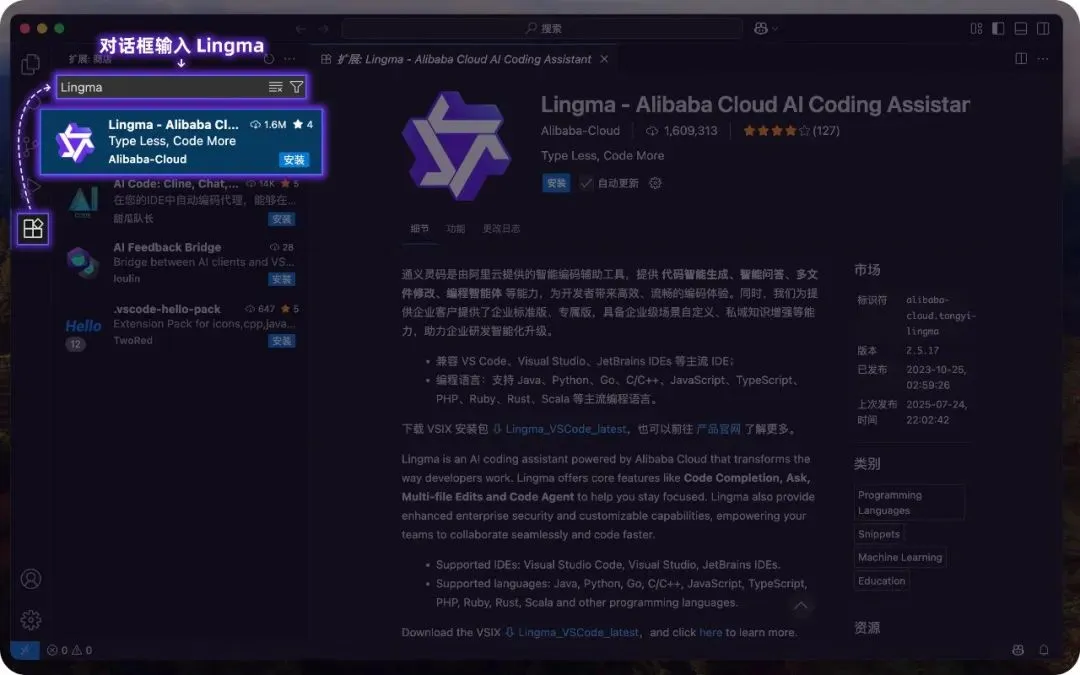
Task: Open Chinese Lingma_VSCode_latest download link
Action: (x=565, y=429)
